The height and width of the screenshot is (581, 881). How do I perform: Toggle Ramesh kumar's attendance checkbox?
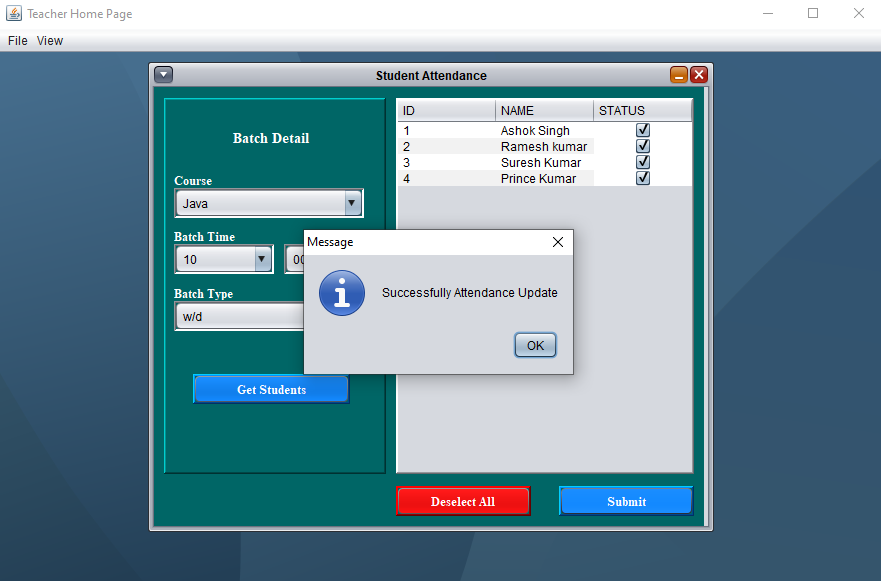pos(643,146)
